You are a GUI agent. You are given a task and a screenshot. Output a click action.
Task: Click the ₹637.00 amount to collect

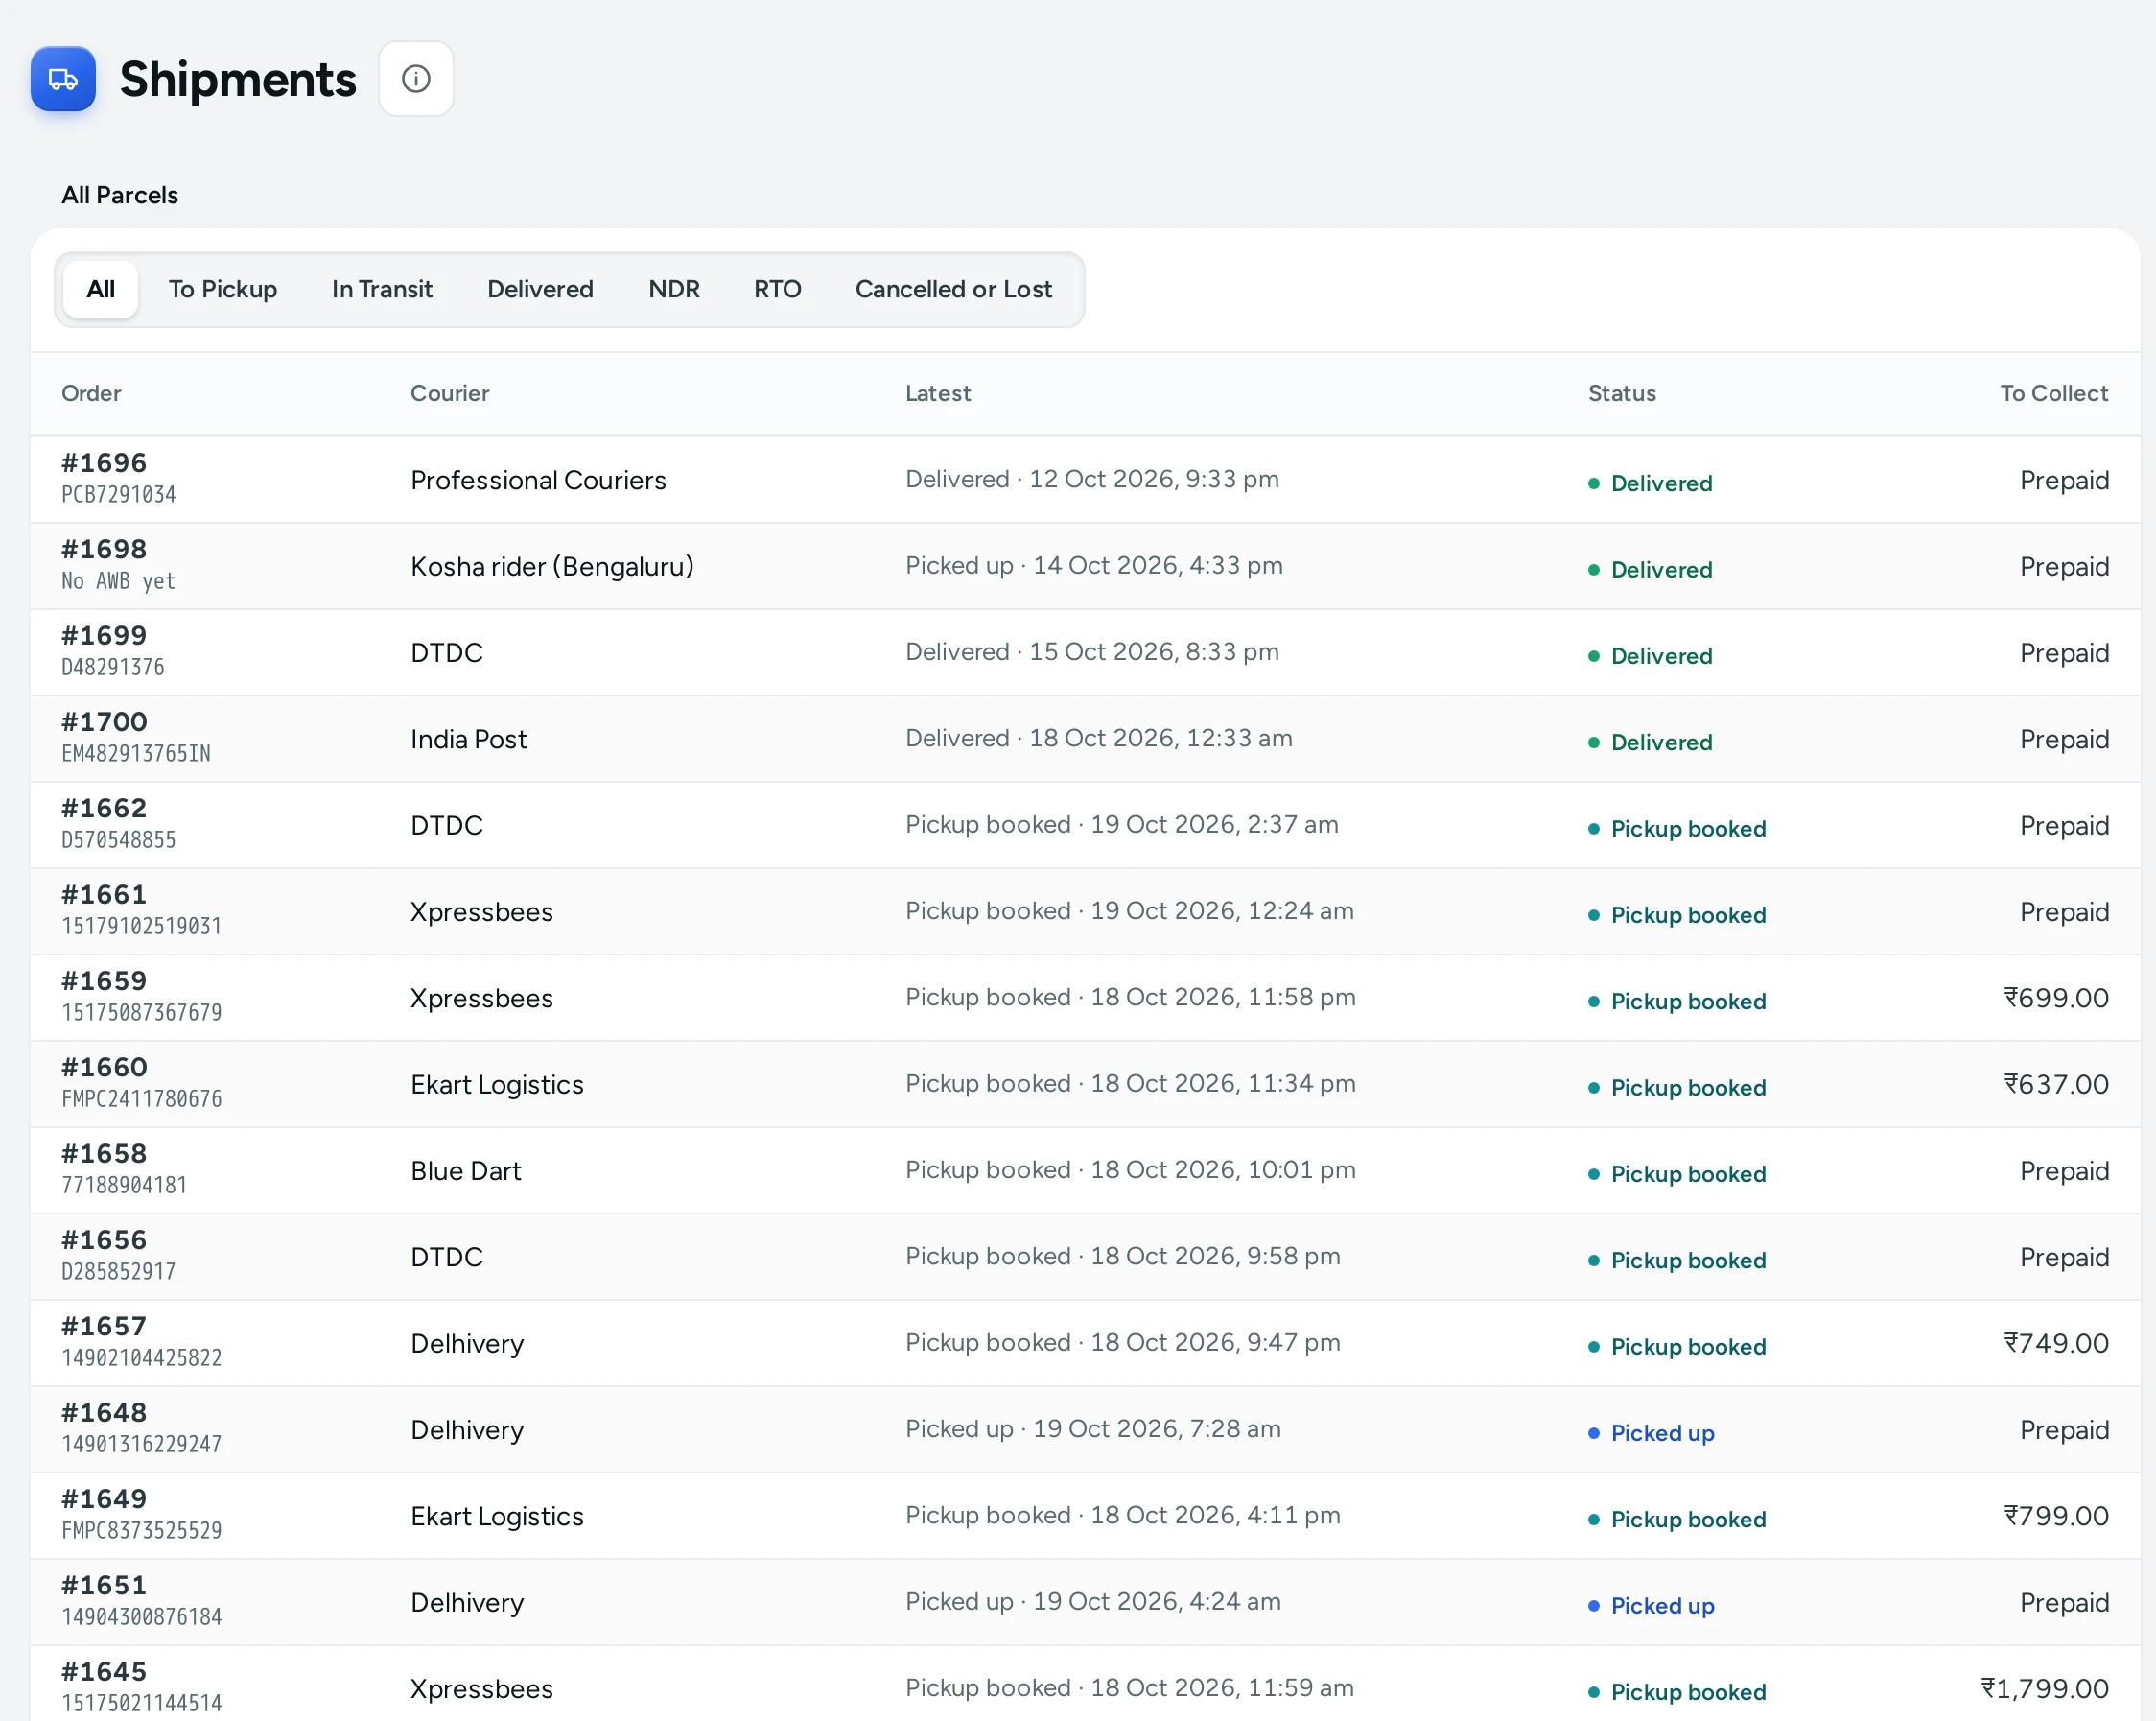[x=2056, y=1084]
